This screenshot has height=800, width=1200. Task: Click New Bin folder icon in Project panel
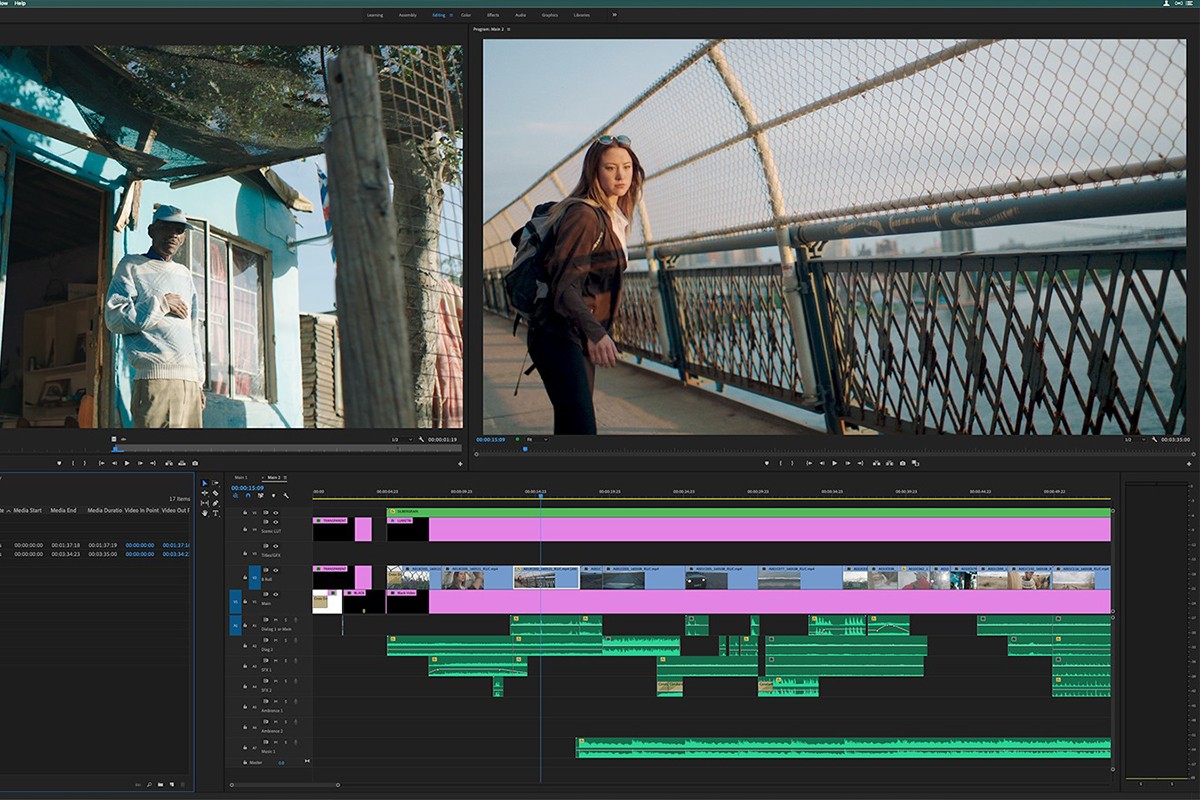coord(160,785)
